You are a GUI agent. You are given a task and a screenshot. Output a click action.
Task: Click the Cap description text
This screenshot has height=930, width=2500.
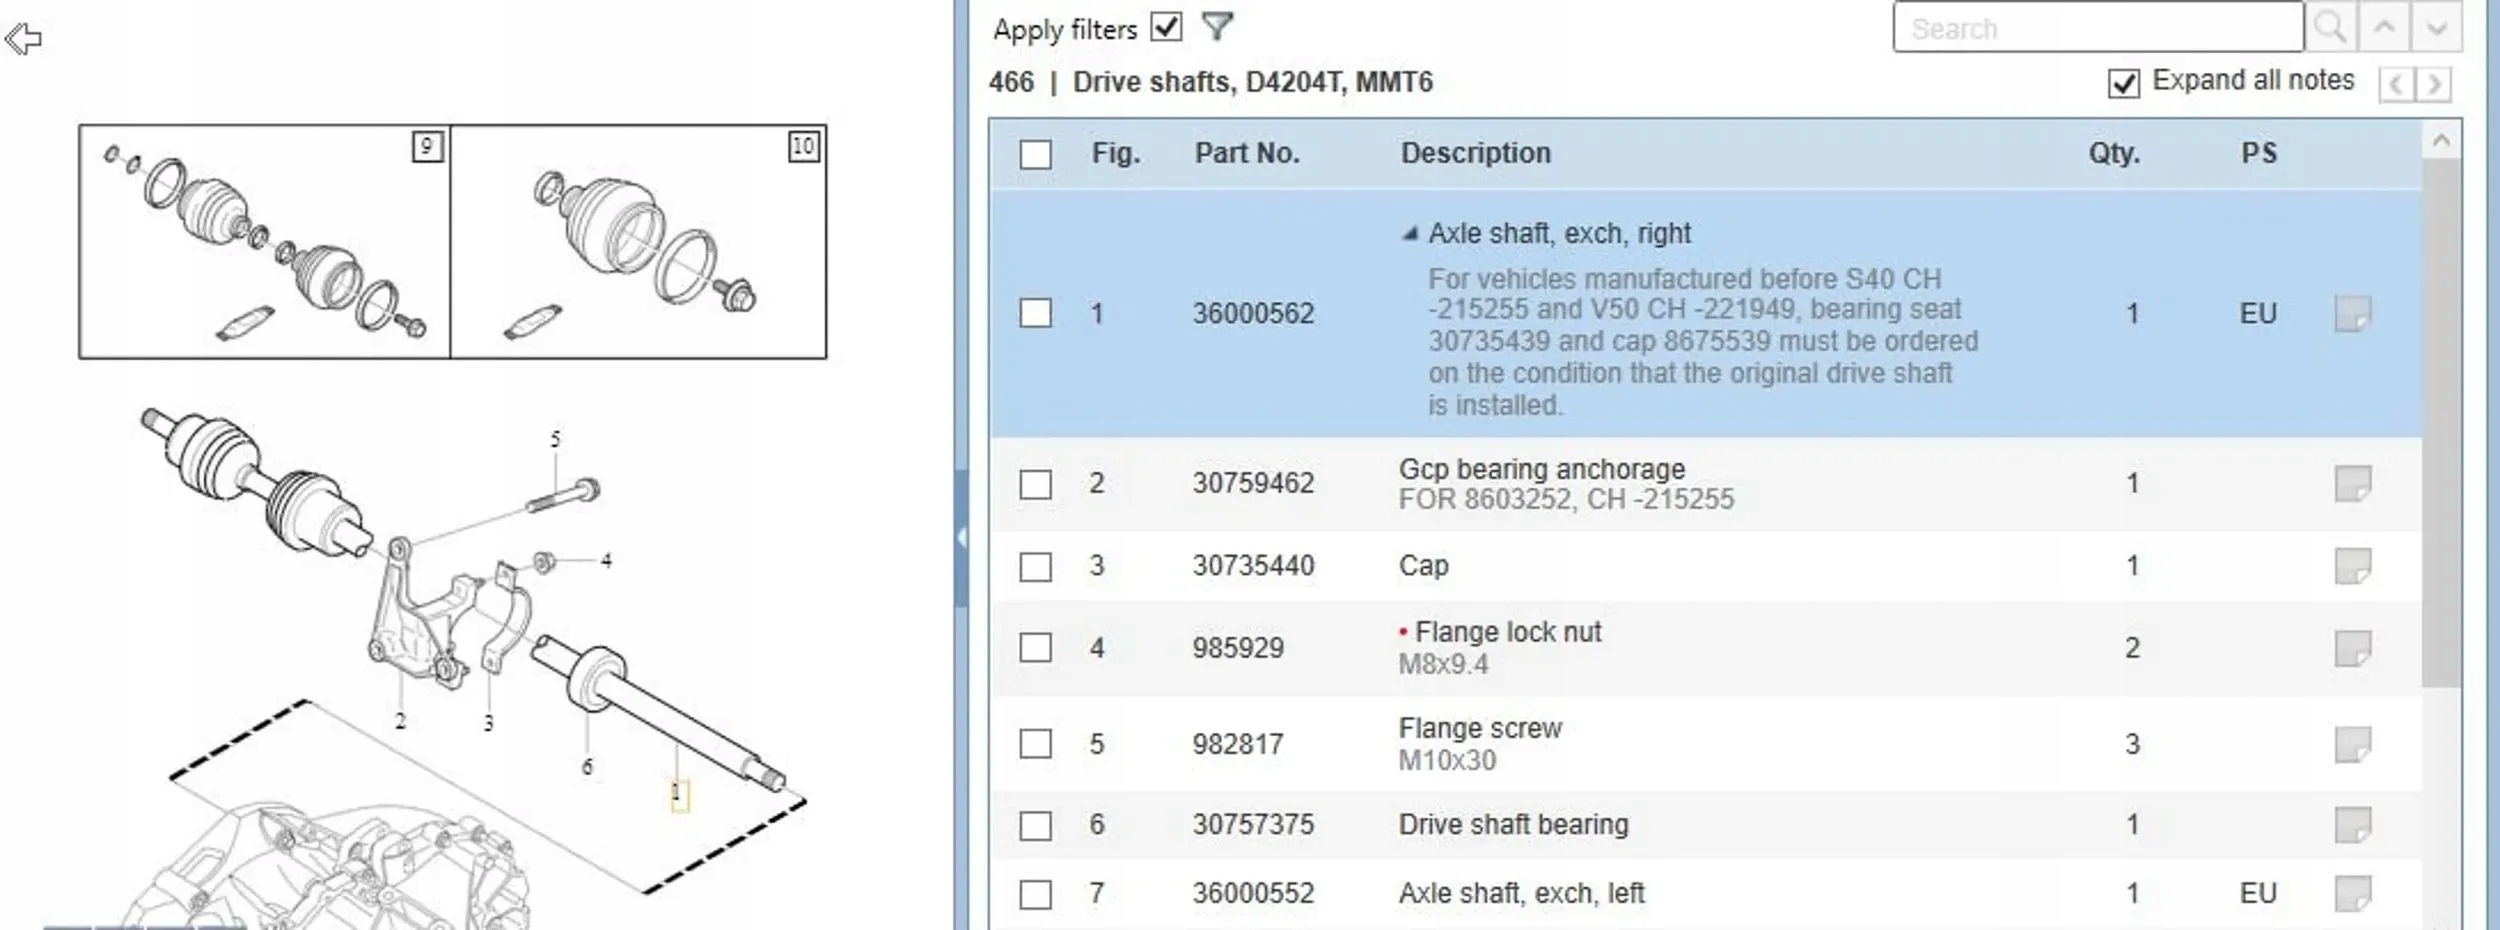coord(1424,566)
